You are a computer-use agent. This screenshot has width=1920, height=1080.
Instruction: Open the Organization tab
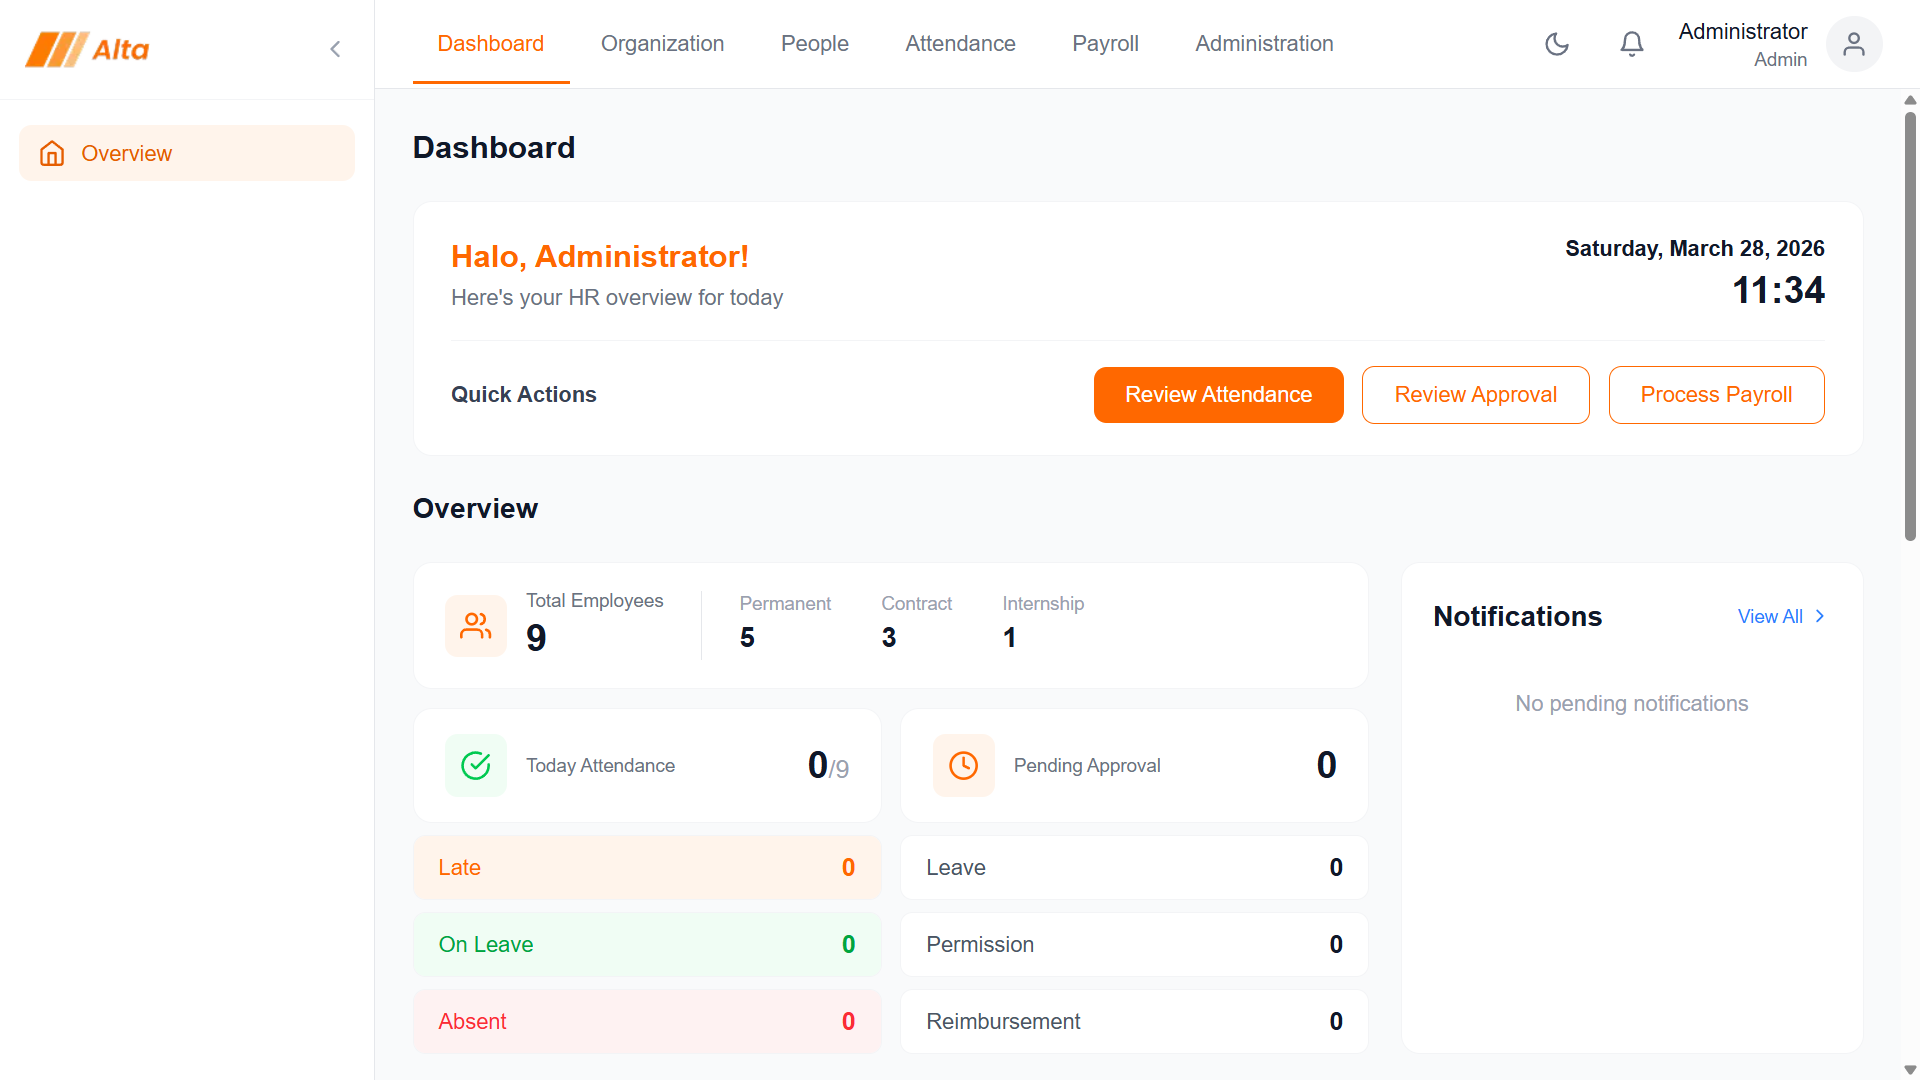[x=662, y=44]
